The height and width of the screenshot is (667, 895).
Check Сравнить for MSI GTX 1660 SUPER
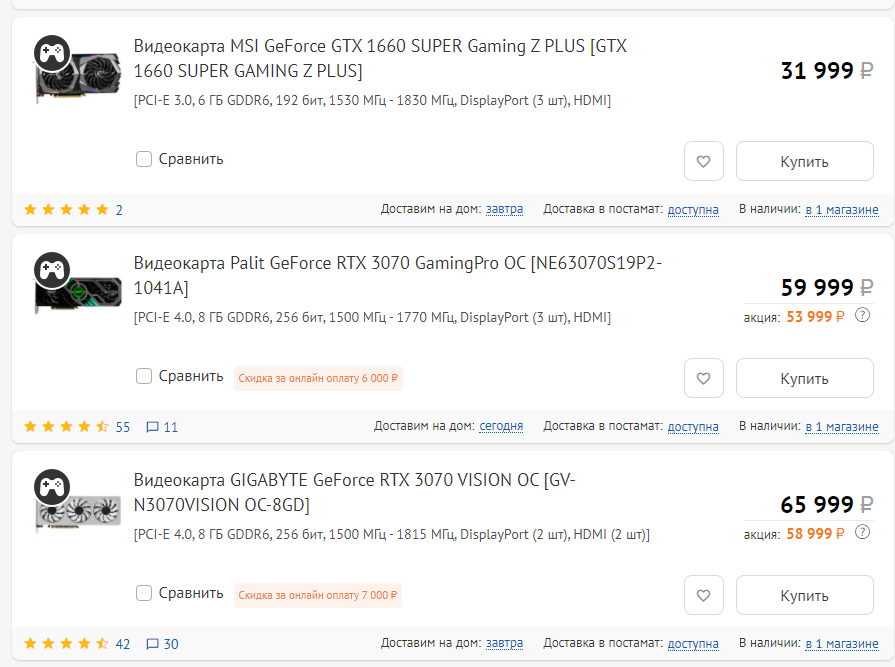tap(144, 159)
